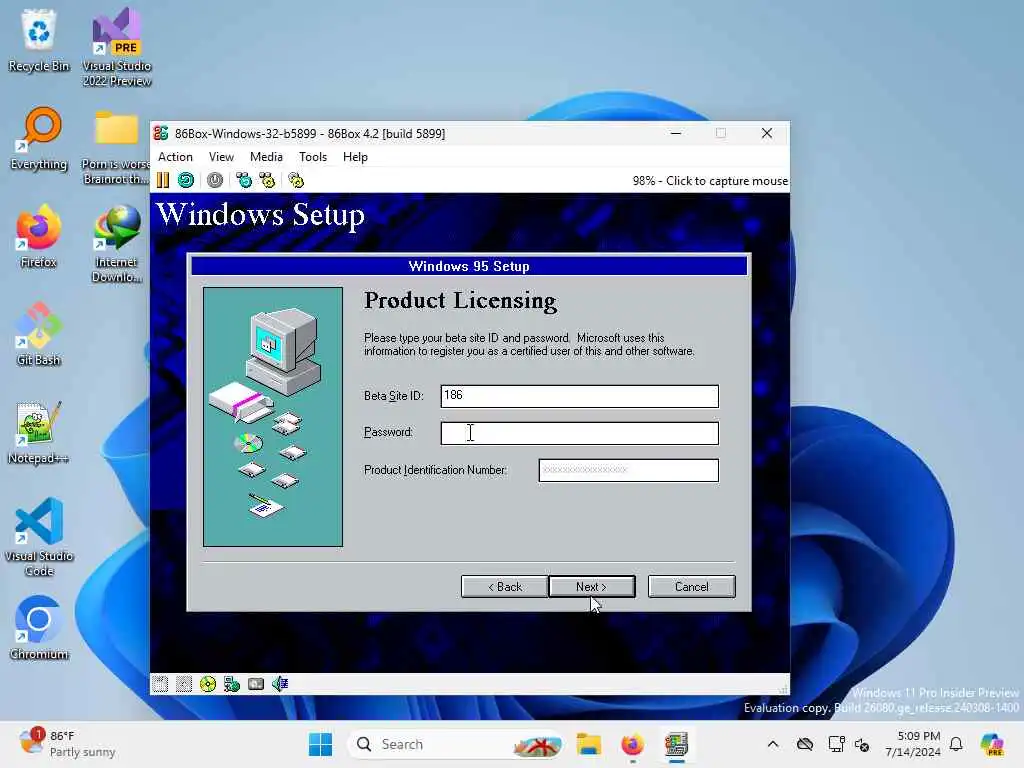Click first floppy drive status bar icon
This screenshot has height=768, width=1024.
click(x=160, y=684)
